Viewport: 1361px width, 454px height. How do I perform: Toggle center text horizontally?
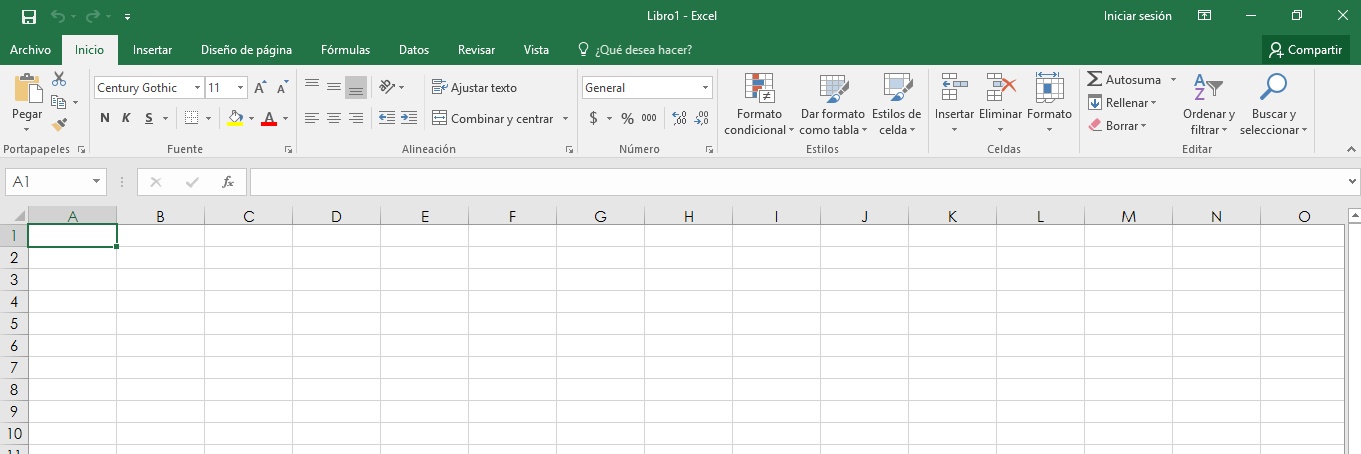pos(333,118)
